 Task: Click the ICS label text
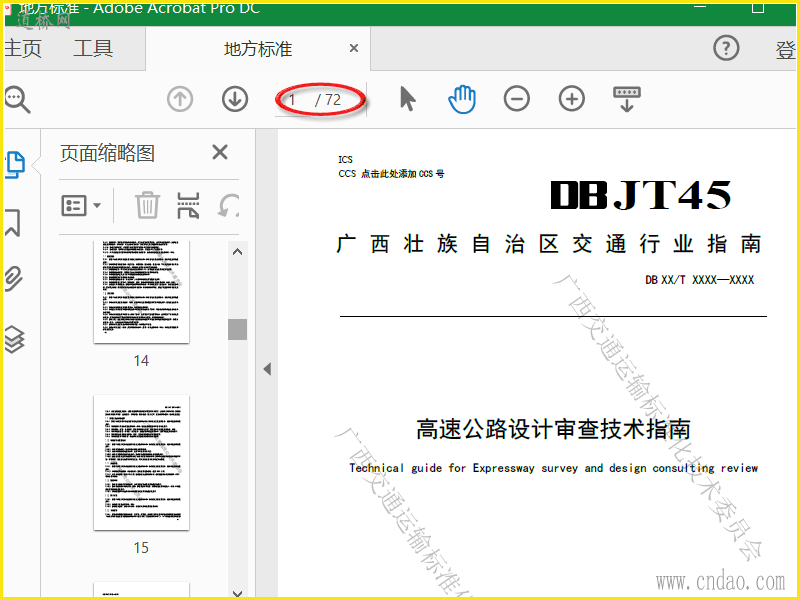[x=345, y=160]
